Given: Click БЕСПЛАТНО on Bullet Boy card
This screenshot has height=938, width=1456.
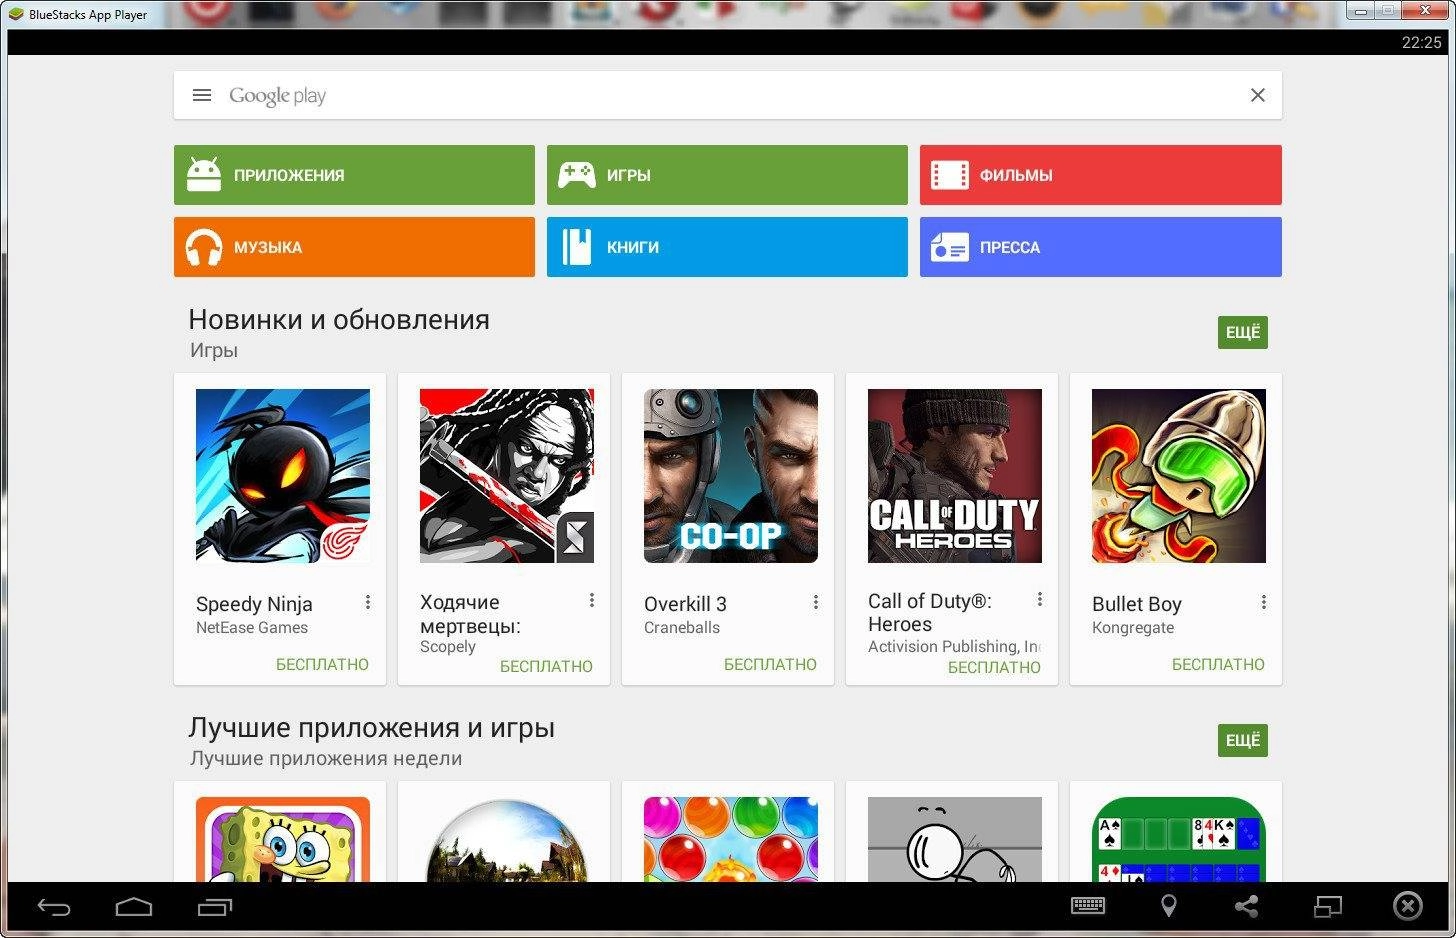Looking at the screenshot, I should pyautogui.click(x=1218, y=664).
